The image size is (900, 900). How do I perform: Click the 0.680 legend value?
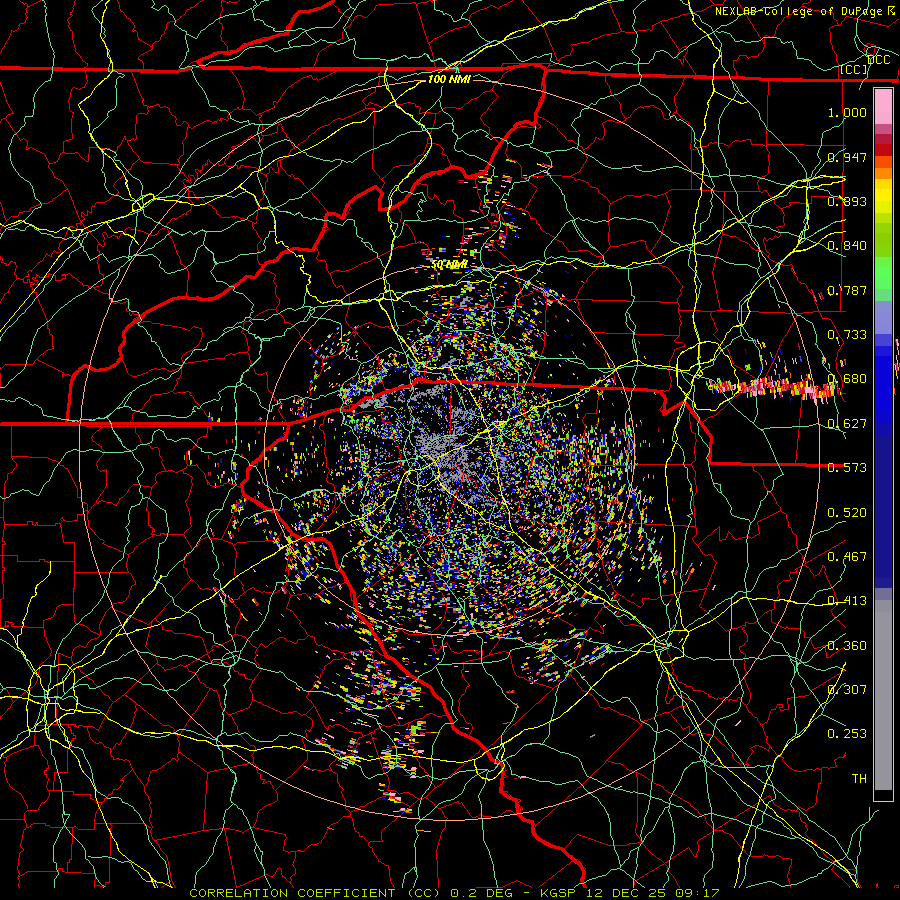(x=847, y=379)
